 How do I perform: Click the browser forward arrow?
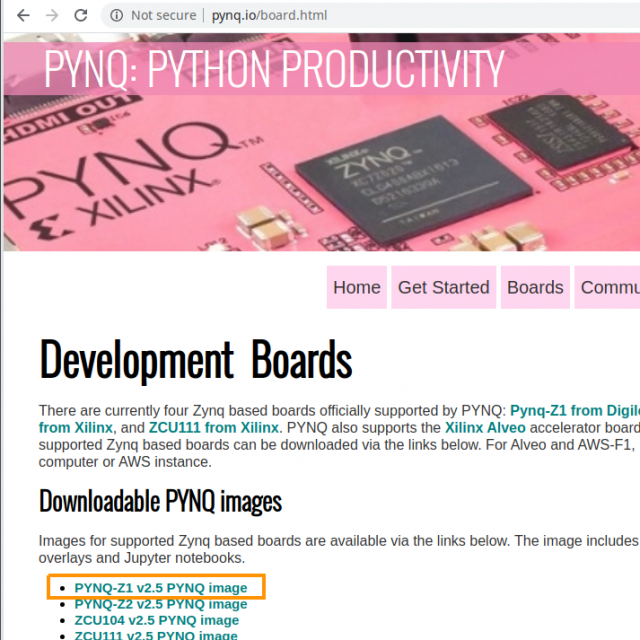pos(52,15)
